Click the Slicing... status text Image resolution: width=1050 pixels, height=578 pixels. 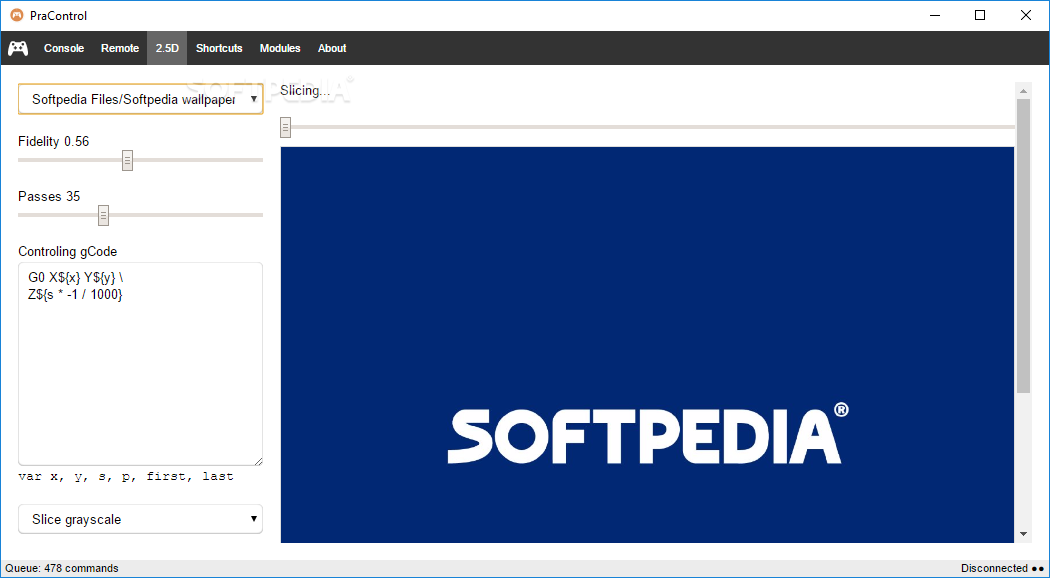click(305, 90)
